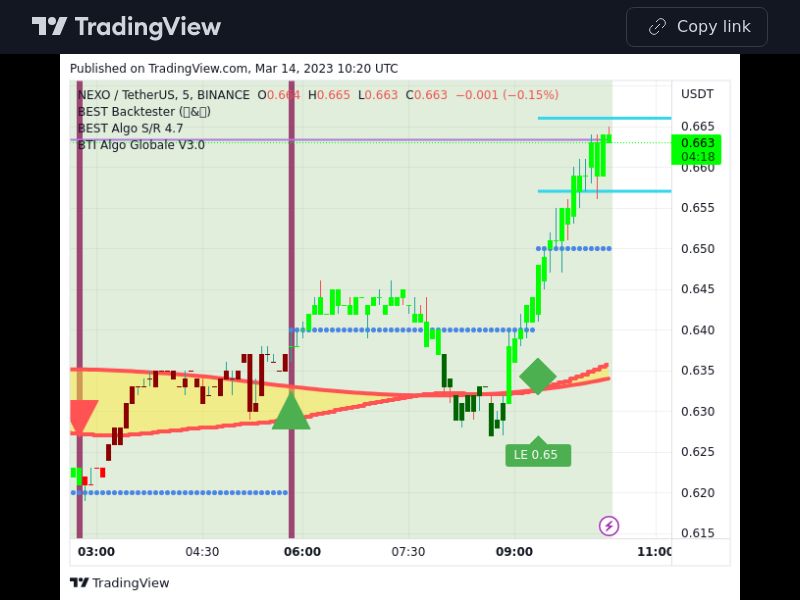Click the 09:00 time axis label
Screen dimensions: 800x600
click(x=514, y=552)
